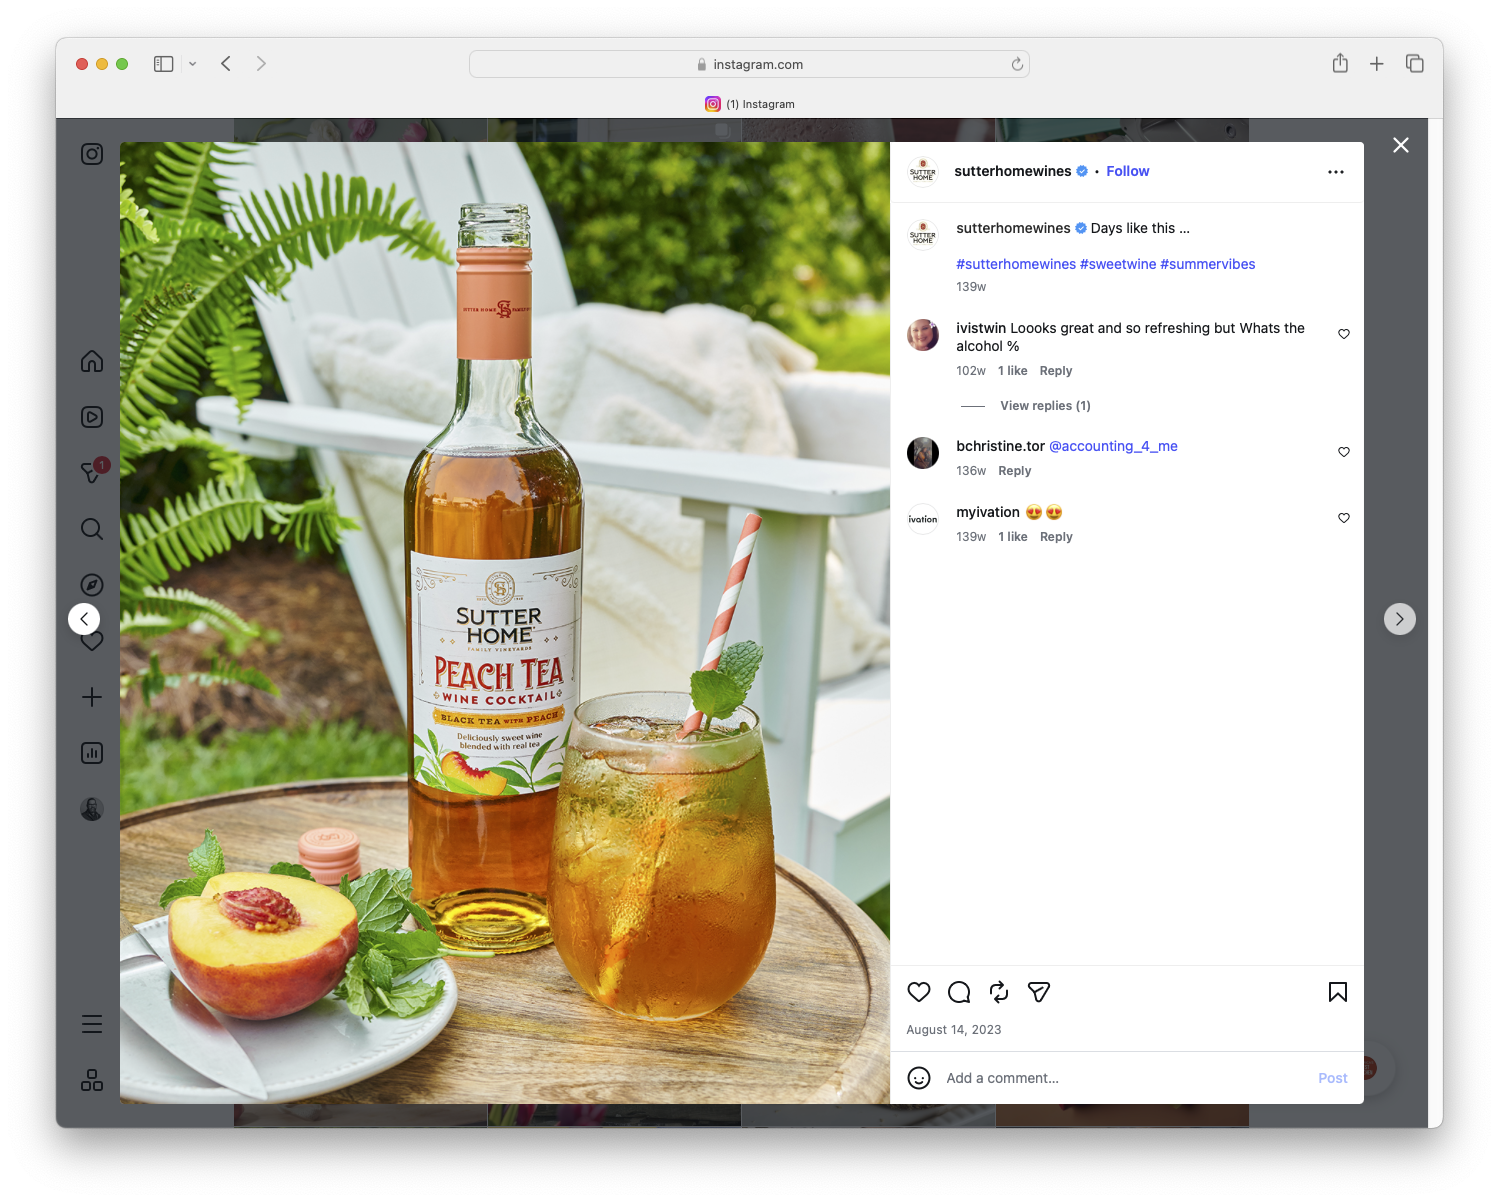Reload the page in Safari
Screen dimensions: 1499x1202
(x=1017, y=64)
